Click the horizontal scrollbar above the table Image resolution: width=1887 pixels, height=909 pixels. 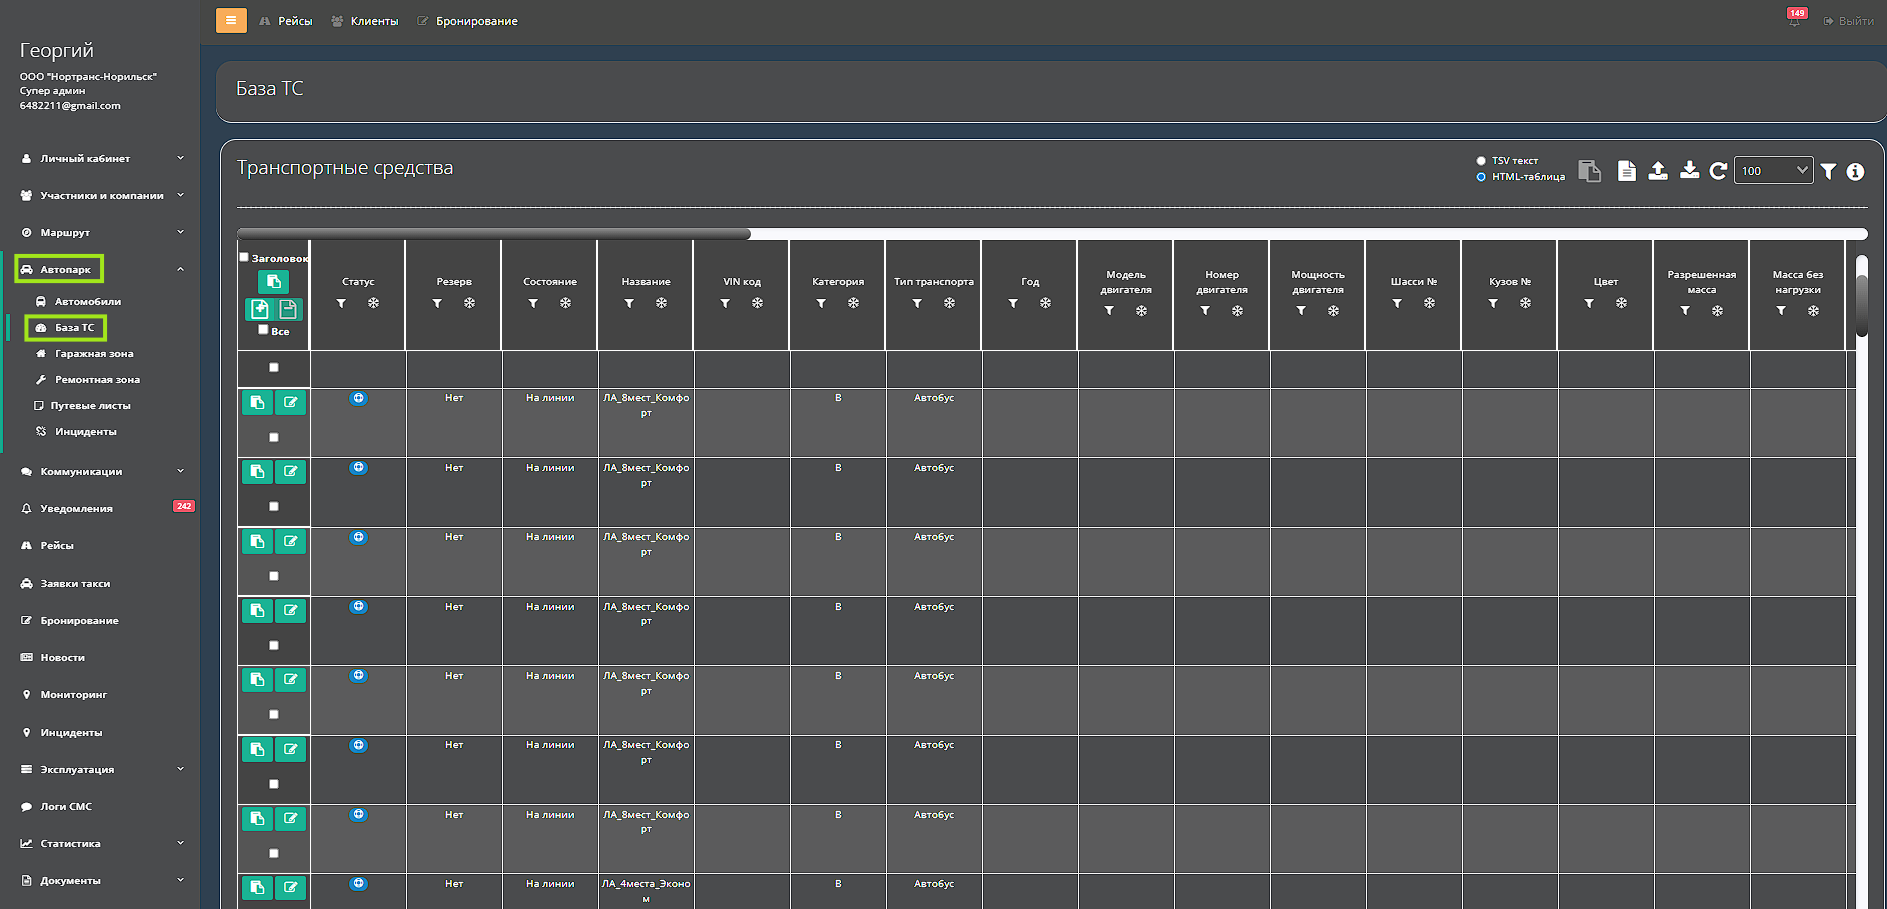(494, 234)
